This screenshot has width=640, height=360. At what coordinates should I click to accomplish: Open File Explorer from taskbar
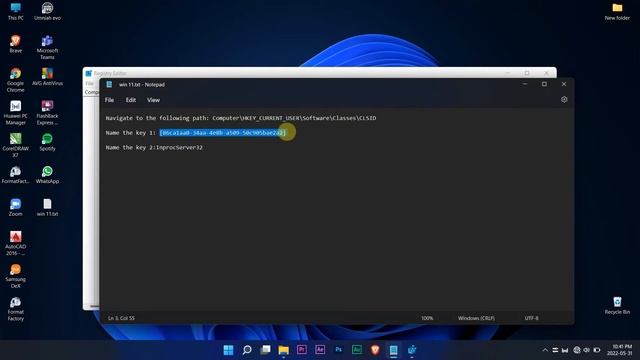pyautogui.click(x=284, y=350)
